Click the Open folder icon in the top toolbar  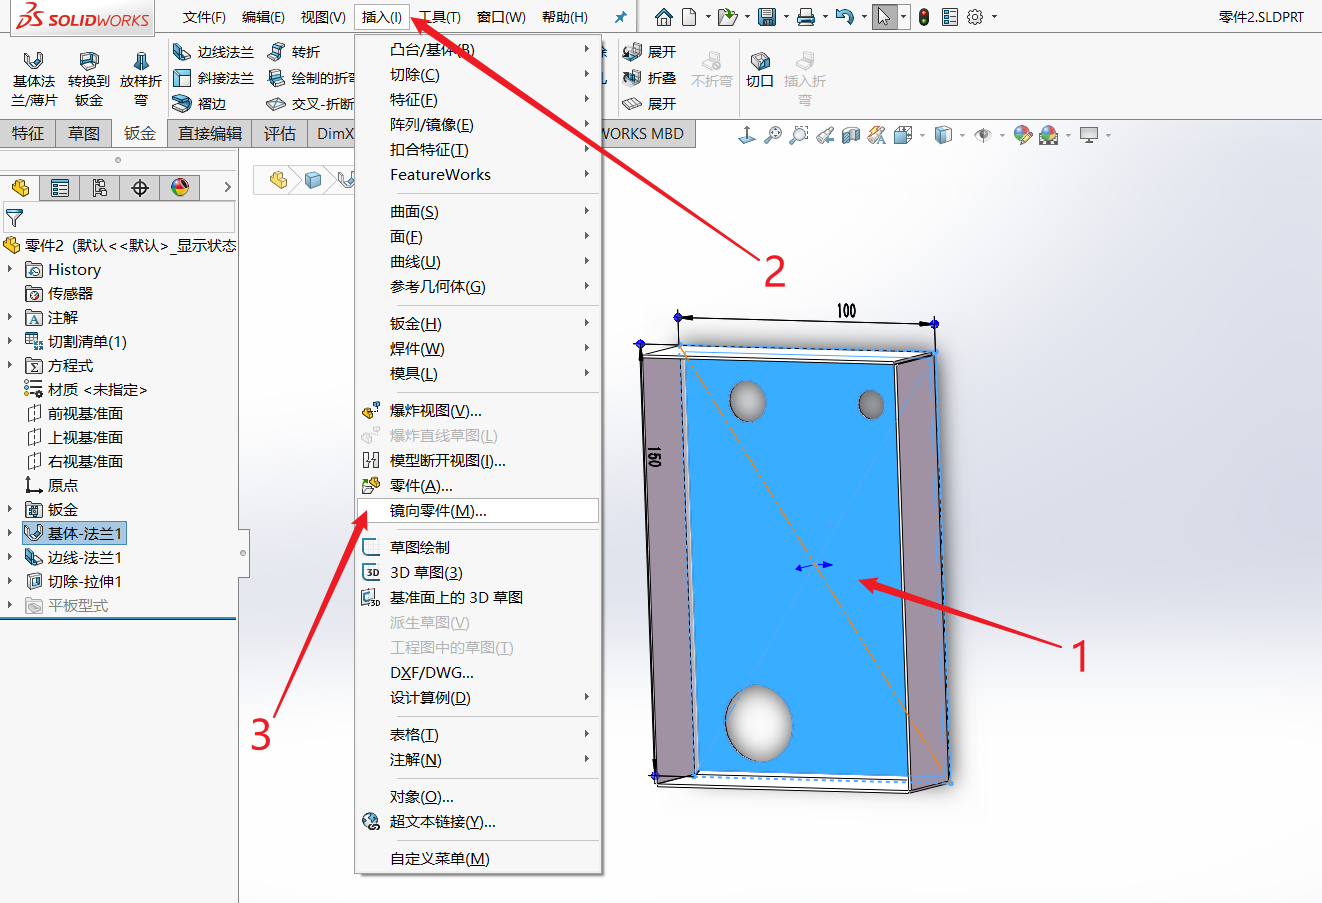727,17
